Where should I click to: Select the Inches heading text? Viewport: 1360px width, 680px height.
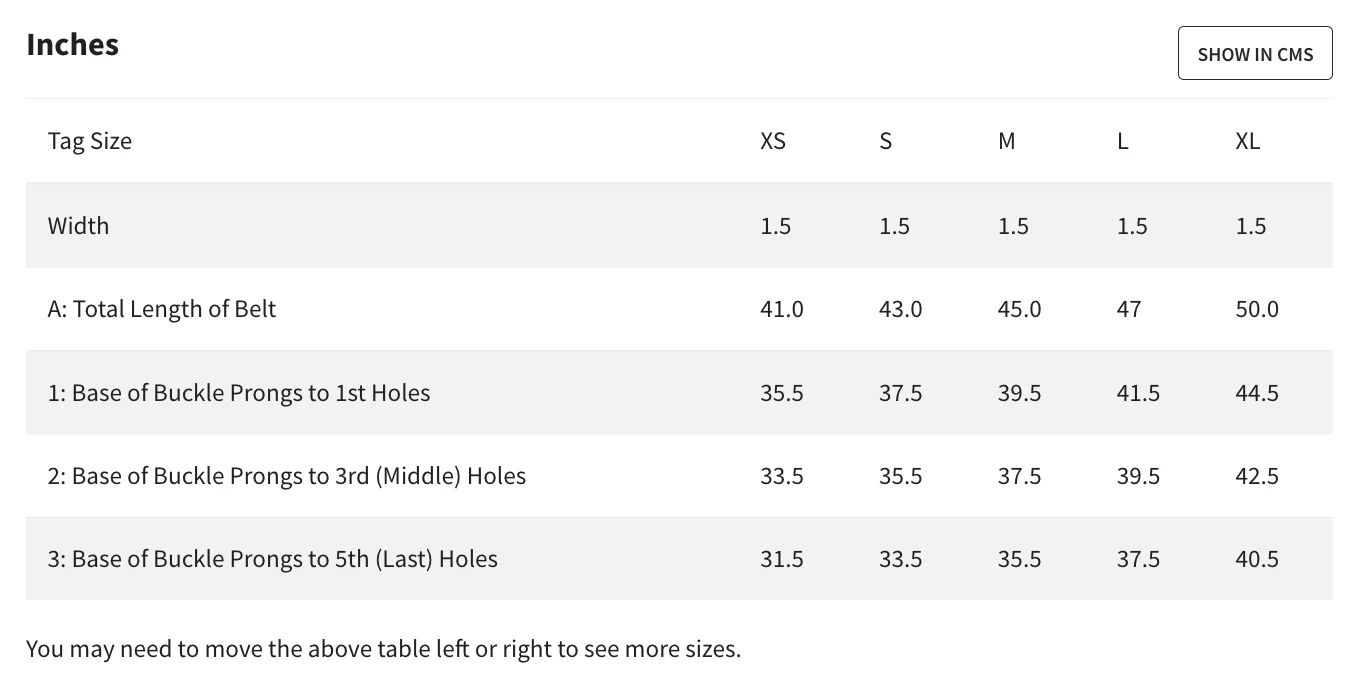pos(73,45)
